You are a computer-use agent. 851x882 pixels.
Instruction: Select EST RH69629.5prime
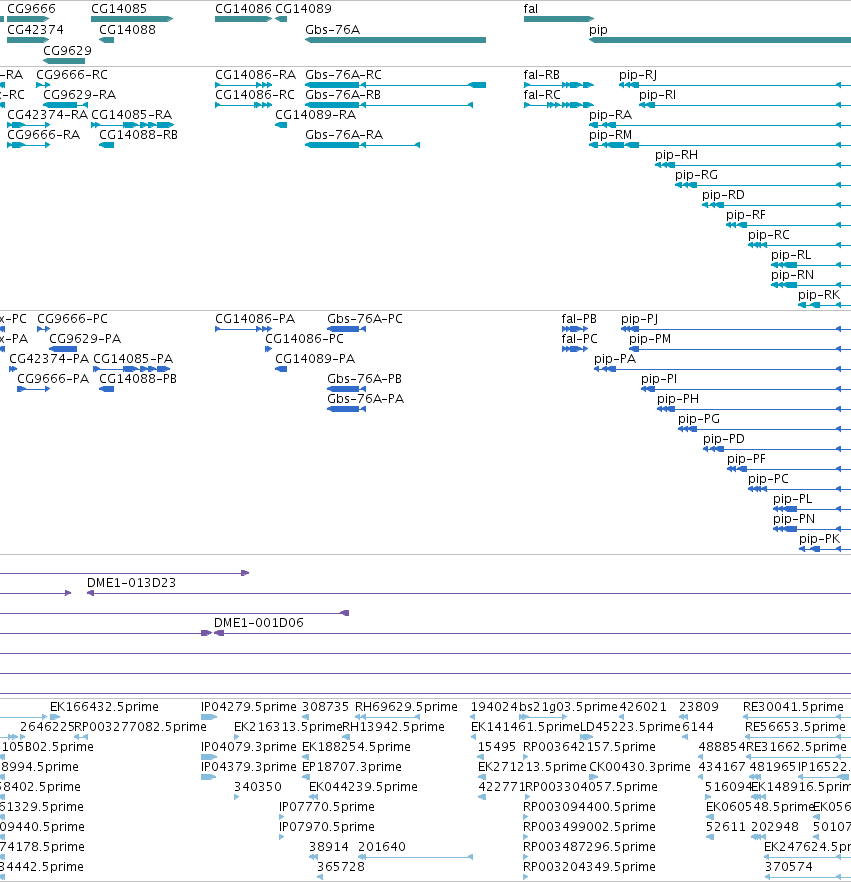point(406,706)
